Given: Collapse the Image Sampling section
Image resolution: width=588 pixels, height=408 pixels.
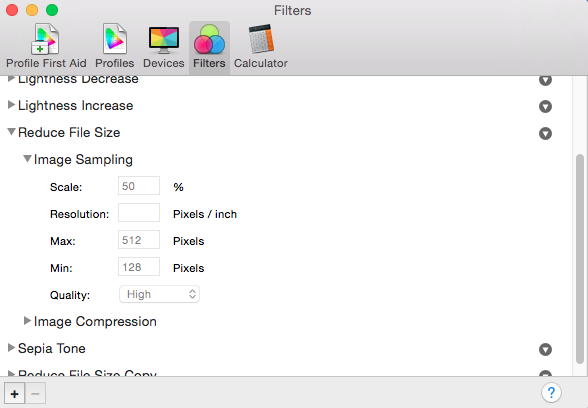Looking at the screenshot, I should (x=27, y=159).
